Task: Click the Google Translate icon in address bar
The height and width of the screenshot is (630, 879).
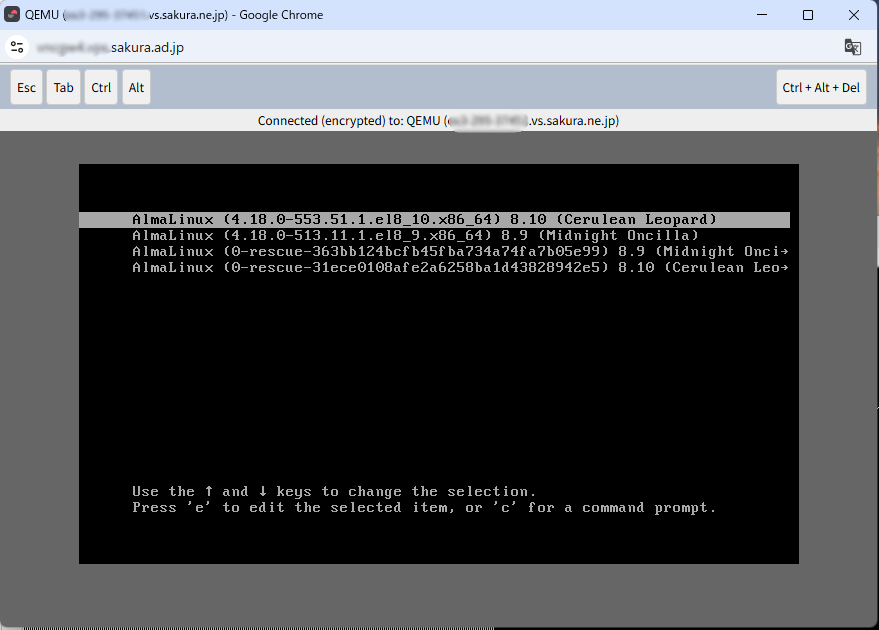Action: tap(852, 47)
